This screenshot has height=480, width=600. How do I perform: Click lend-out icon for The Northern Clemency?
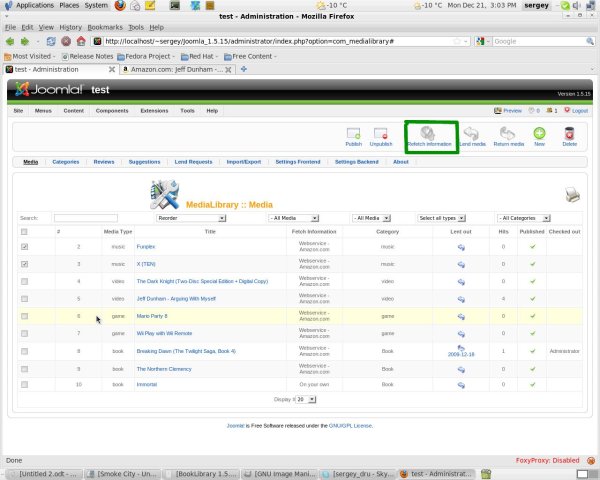coord(461,369)
